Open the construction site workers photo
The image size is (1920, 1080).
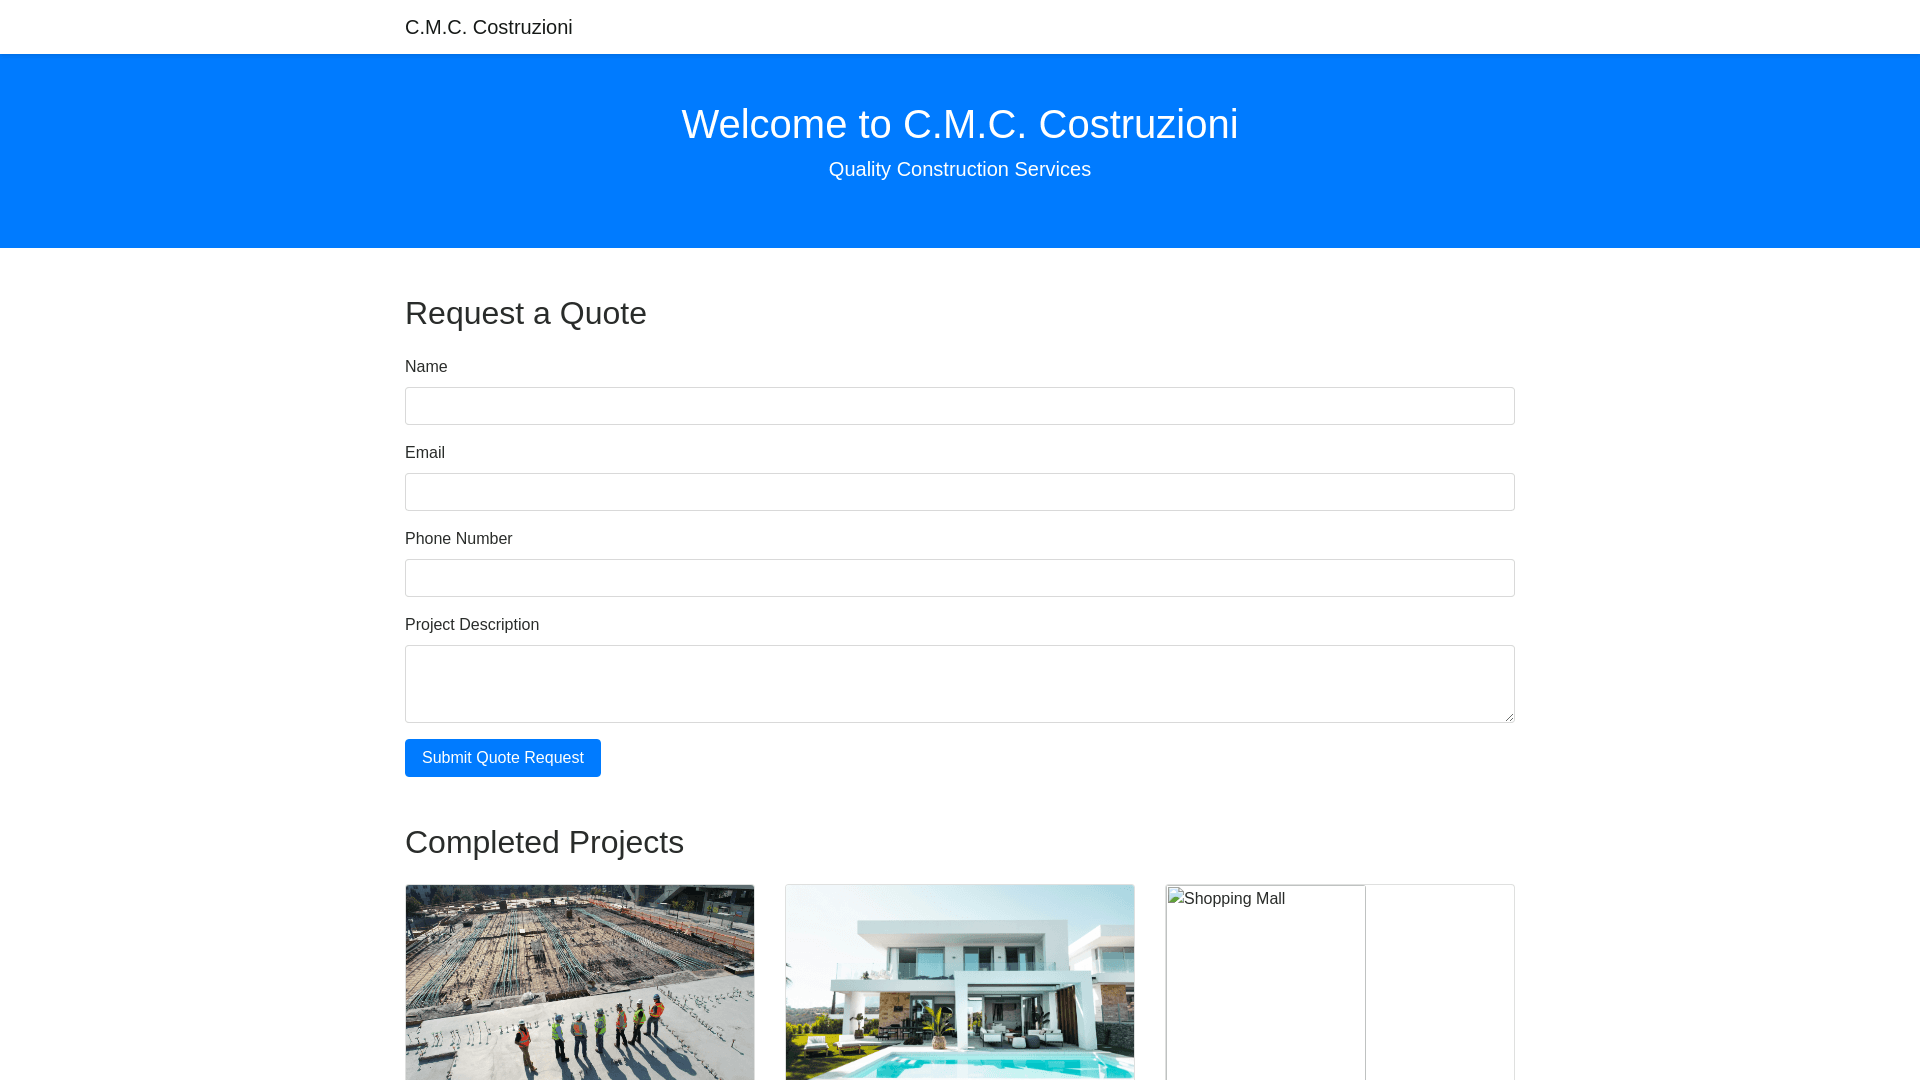point(580,981)
